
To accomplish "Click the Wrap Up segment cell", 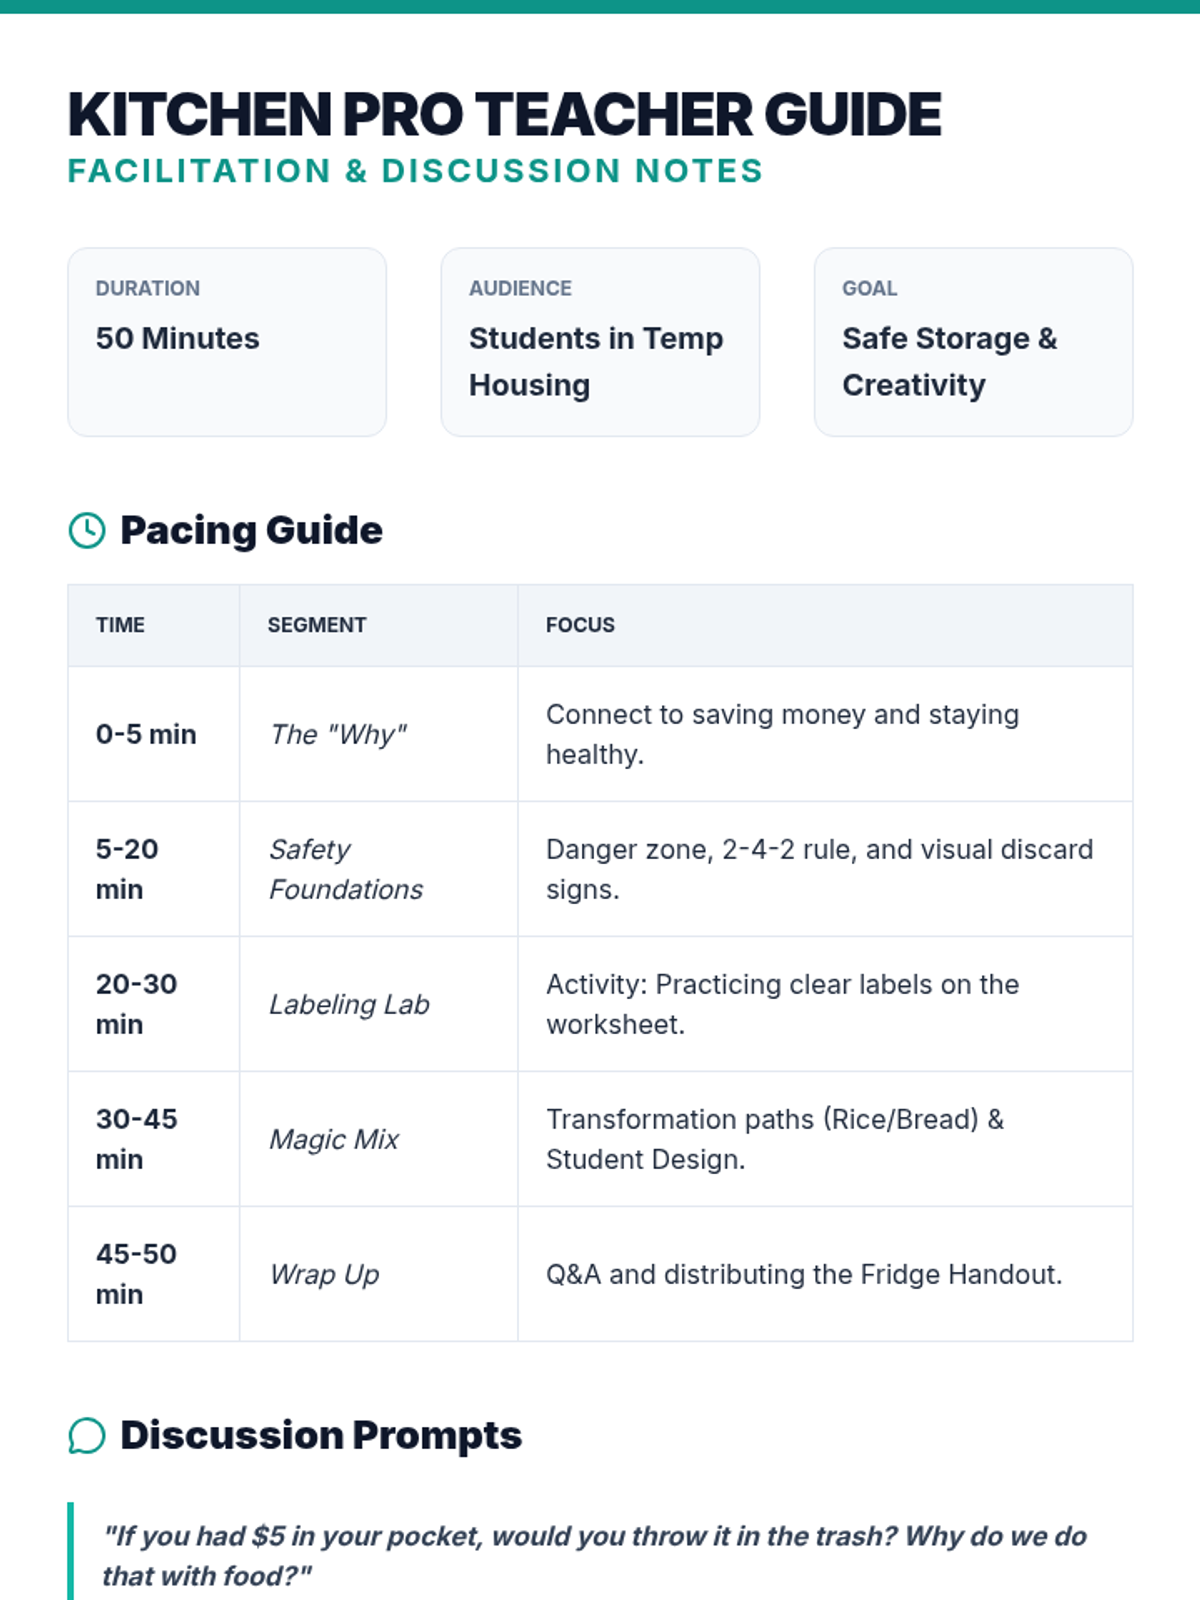I will coord(324,1274).
